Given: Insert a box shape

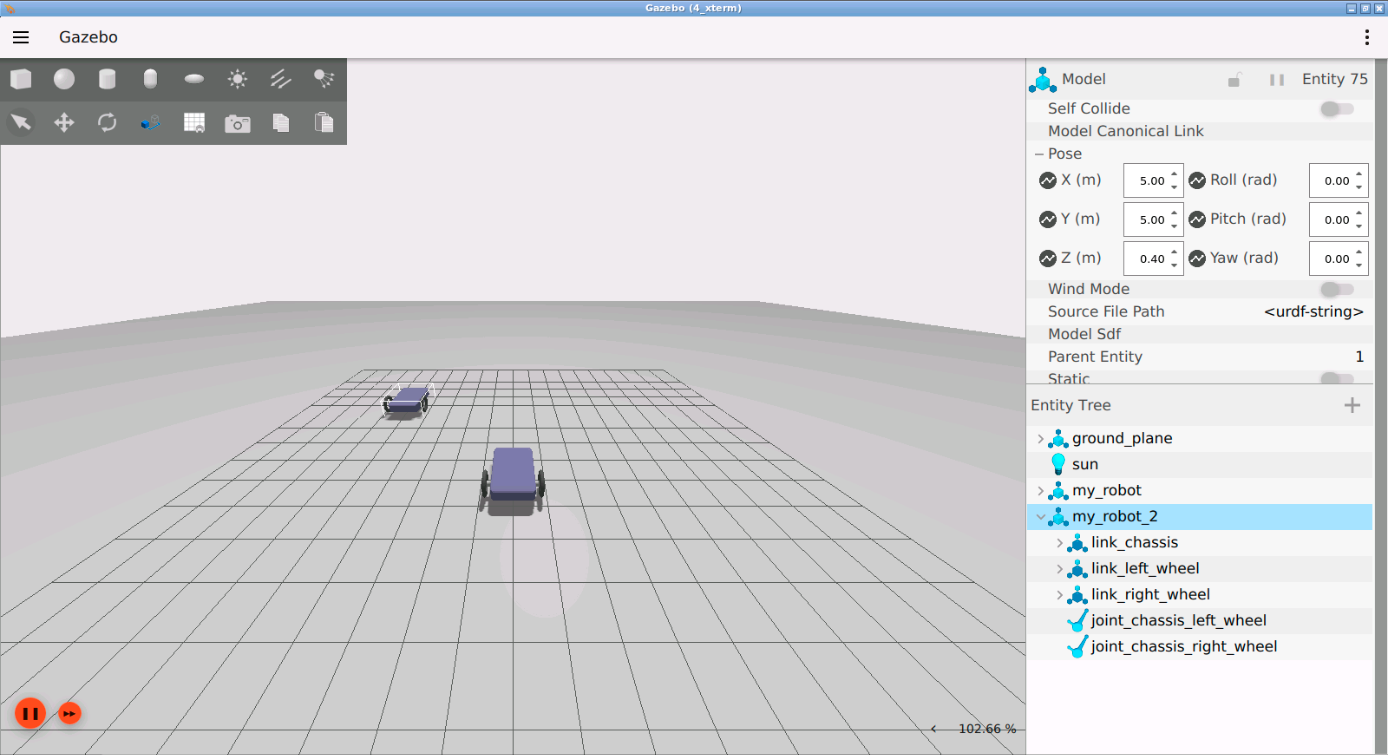Looking at the screenshot, I should click(21, 79).
